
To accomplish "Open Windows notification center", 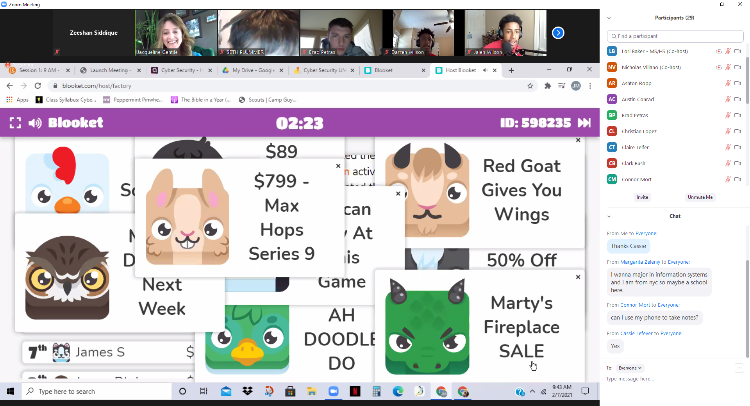I will [585, 392].
